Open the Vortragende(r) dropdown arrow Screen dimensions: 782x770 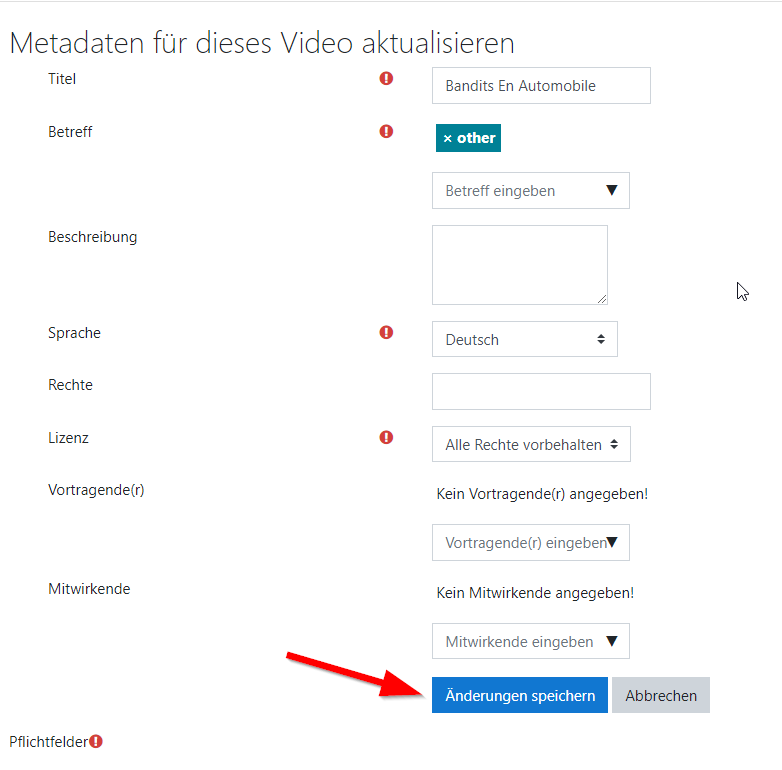pyautogui.click(x=612, y=542)
